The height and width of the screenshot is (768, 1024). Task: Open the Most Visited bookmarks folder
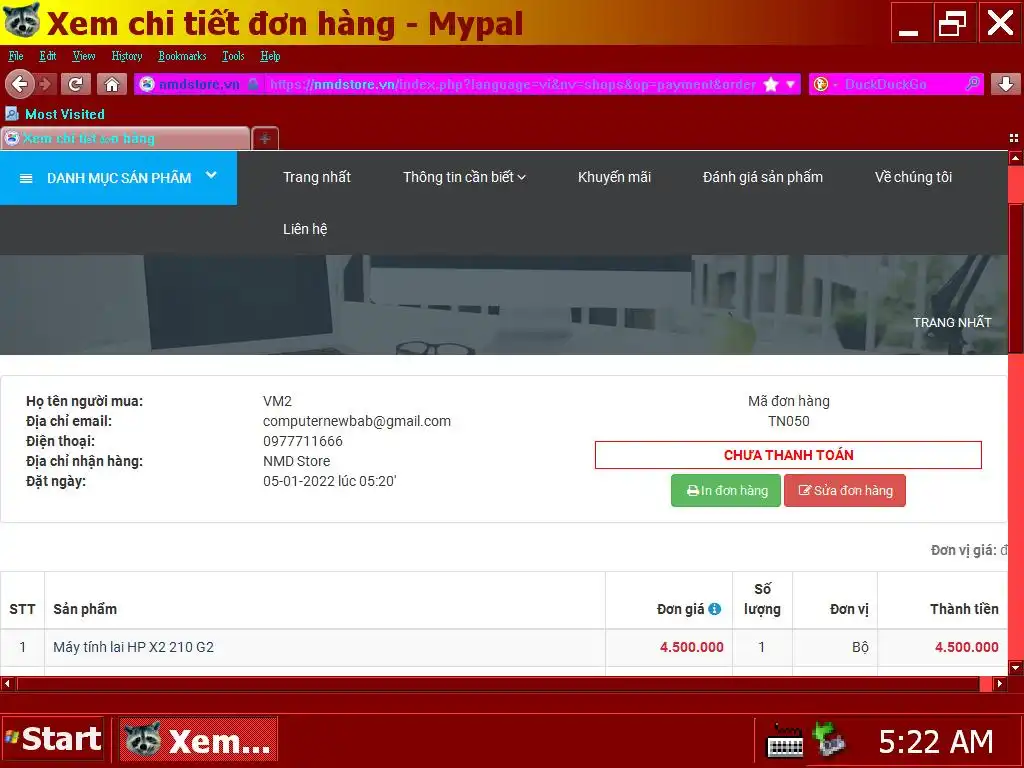(x=55, y=114)
